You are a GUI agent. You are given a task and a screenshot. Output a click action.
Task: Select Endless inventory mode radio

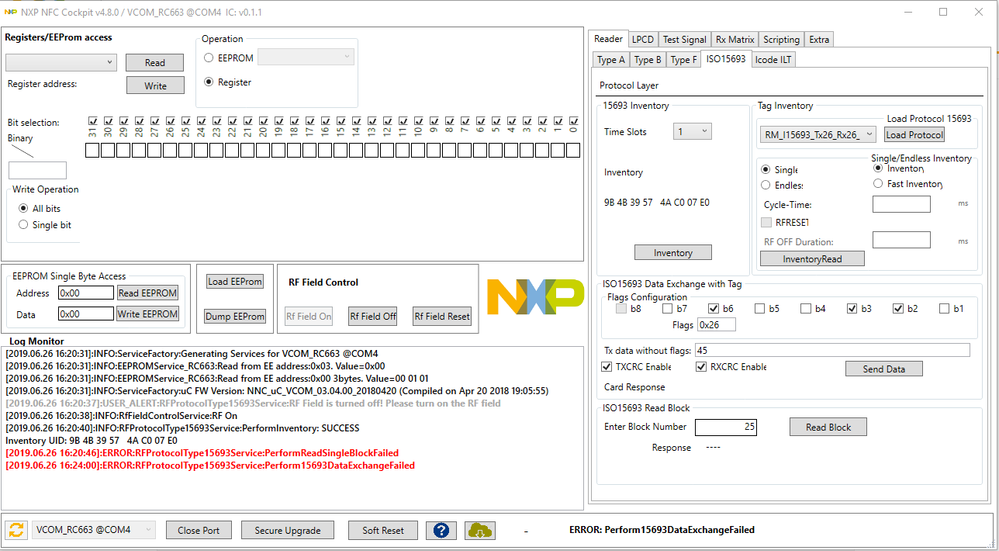(766, 185)
